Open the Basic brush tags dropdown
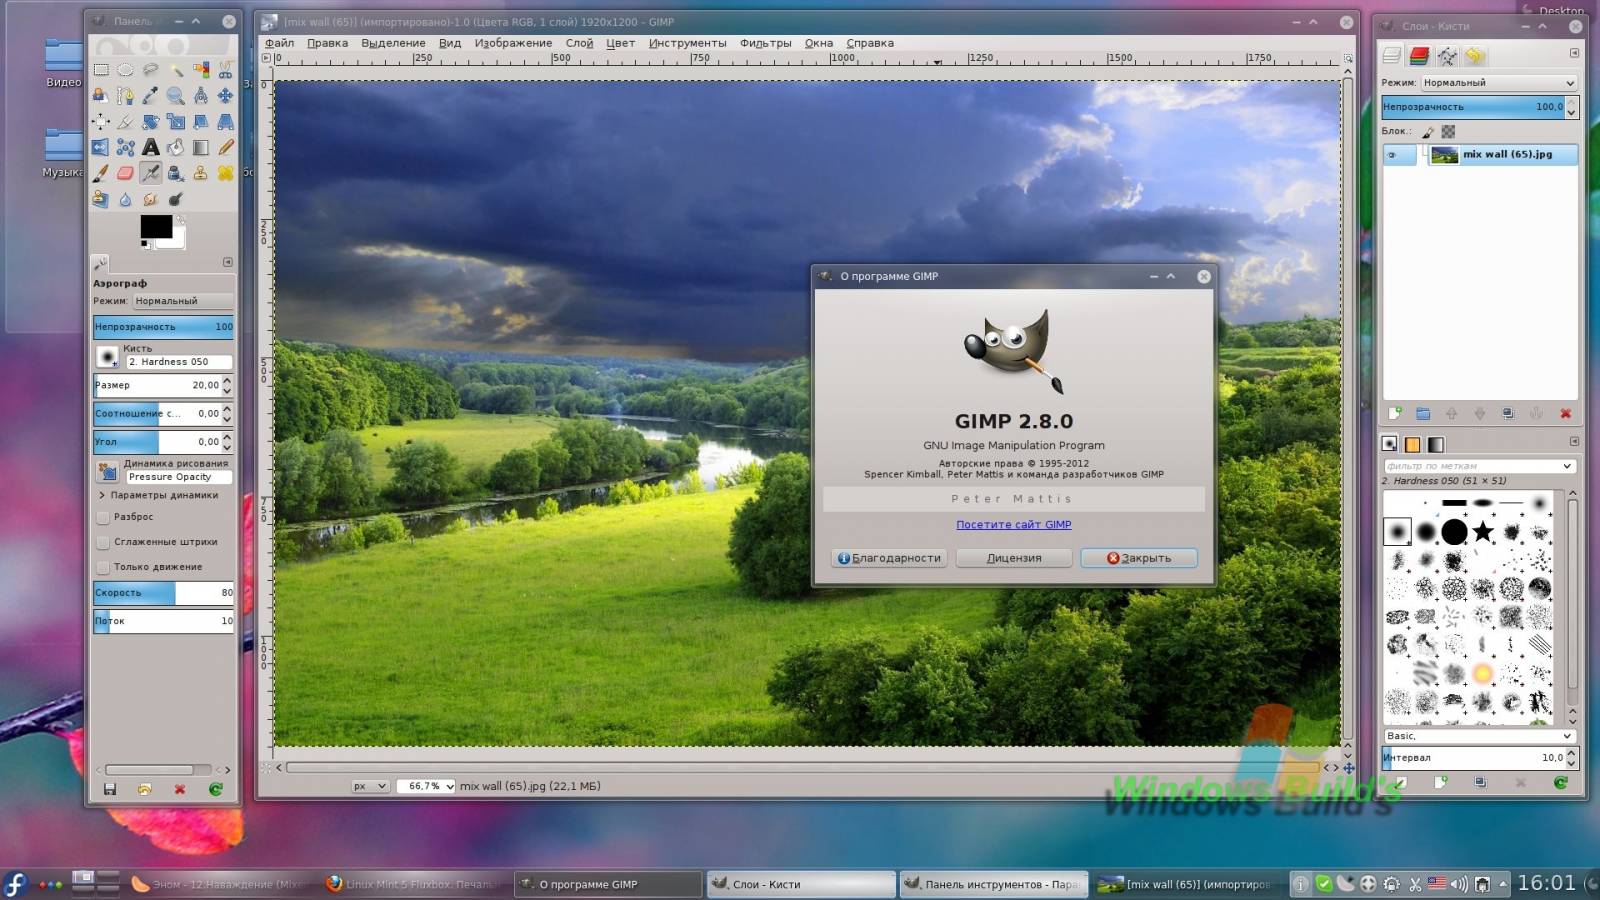 point(1479,736)
